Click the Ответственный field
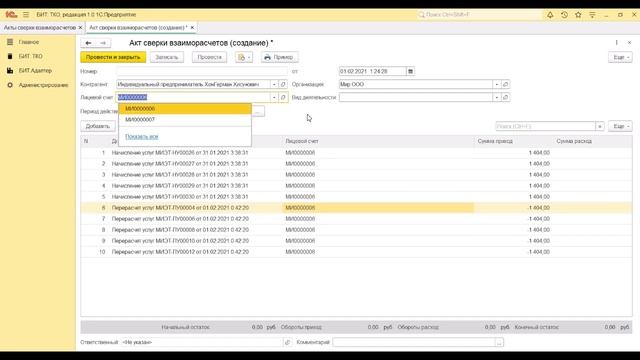Image resolution: width=640 pixels, height=360 pixels. [202, 342]
